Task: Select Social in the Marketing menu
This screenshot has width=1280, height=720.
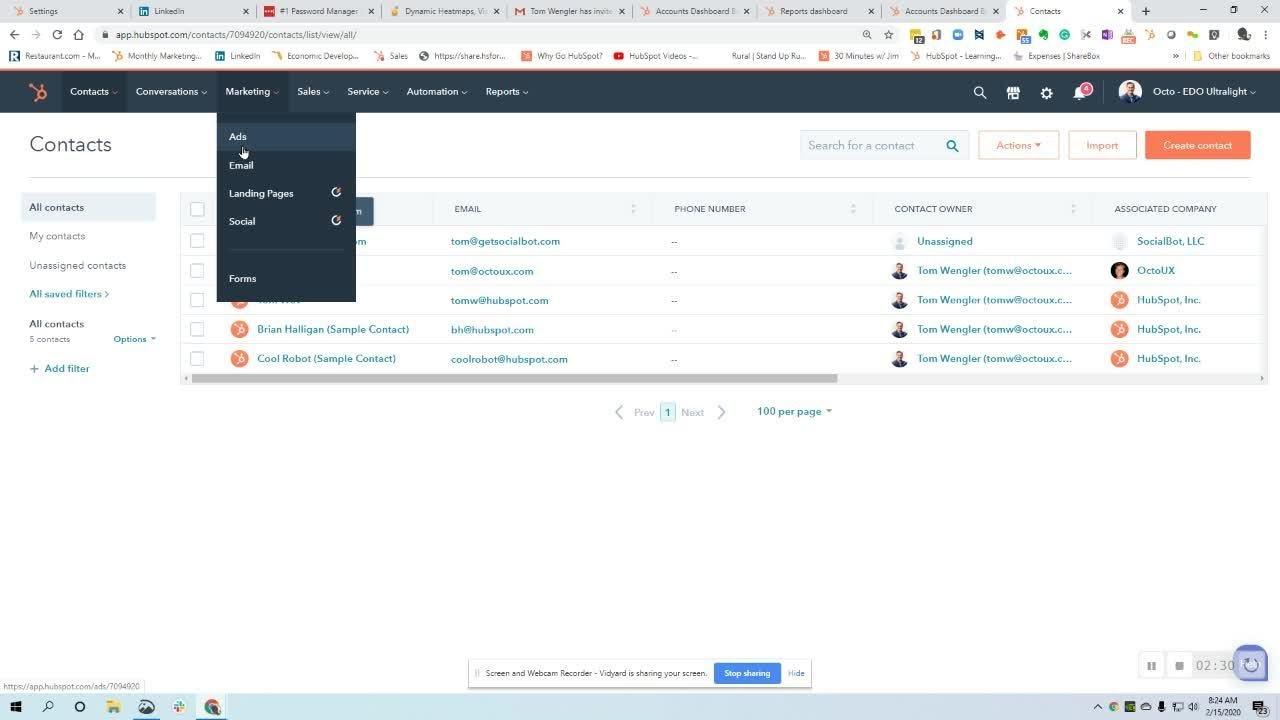Action: coord(286,221)
